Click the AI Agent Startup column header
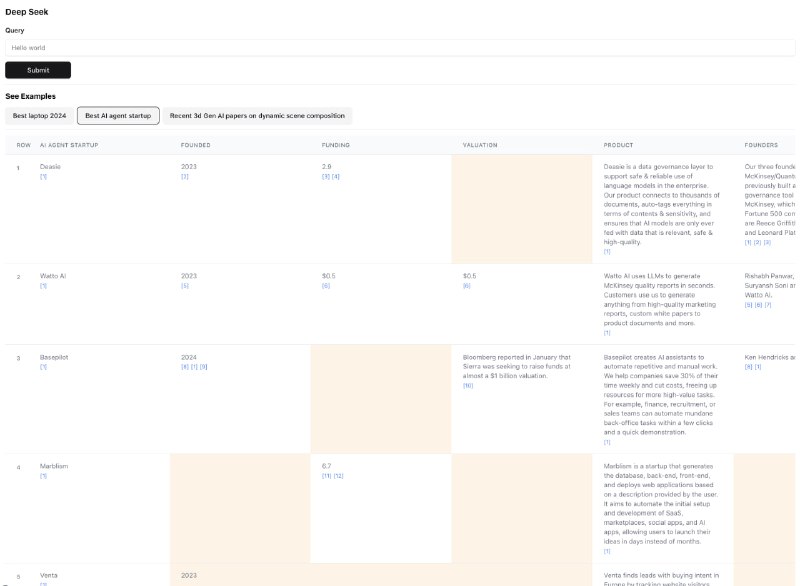Image resolution: width=800 pixels, height=586 pixels. coord(69,145)
